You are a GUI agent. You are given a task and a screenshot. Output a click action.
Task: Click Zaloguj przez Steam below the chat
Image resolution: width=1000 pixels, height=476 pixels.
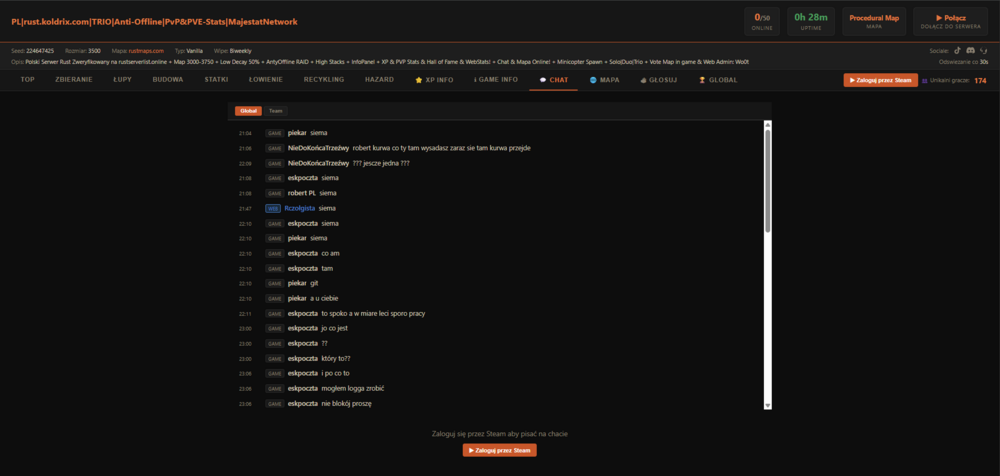coord(500,450)
